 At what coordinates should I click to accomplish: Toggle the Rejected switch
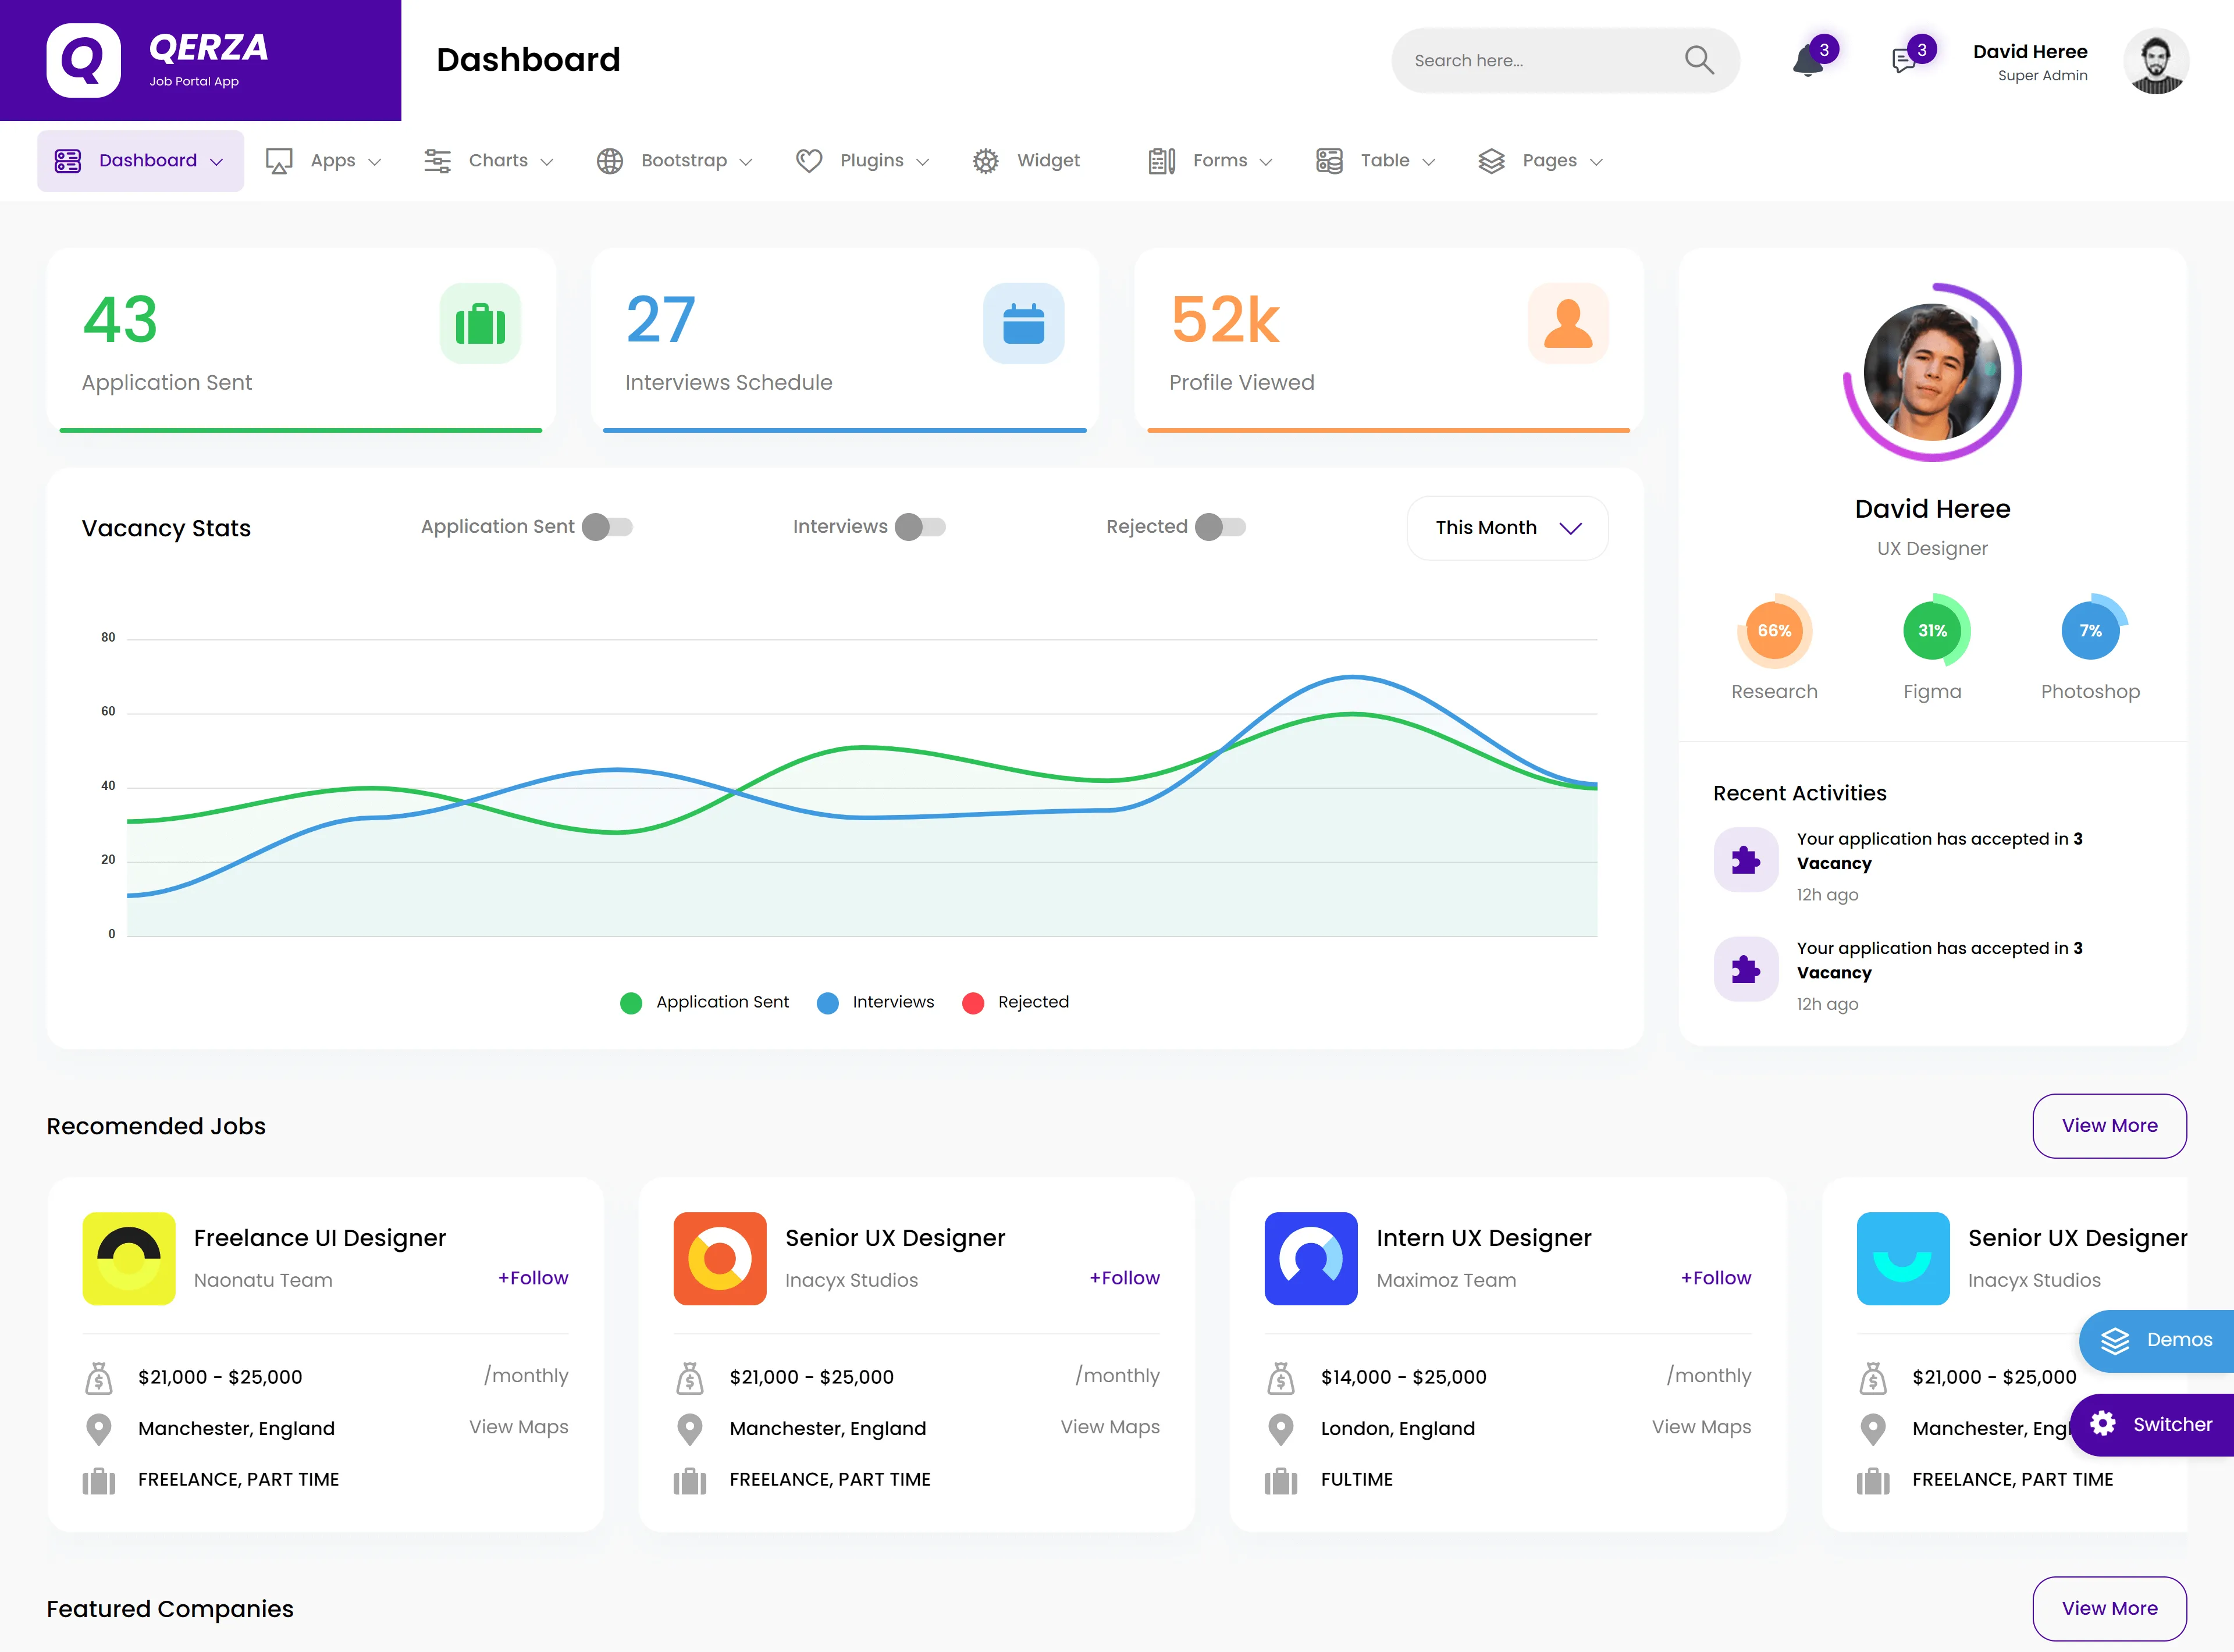[x=1221, y=527]
